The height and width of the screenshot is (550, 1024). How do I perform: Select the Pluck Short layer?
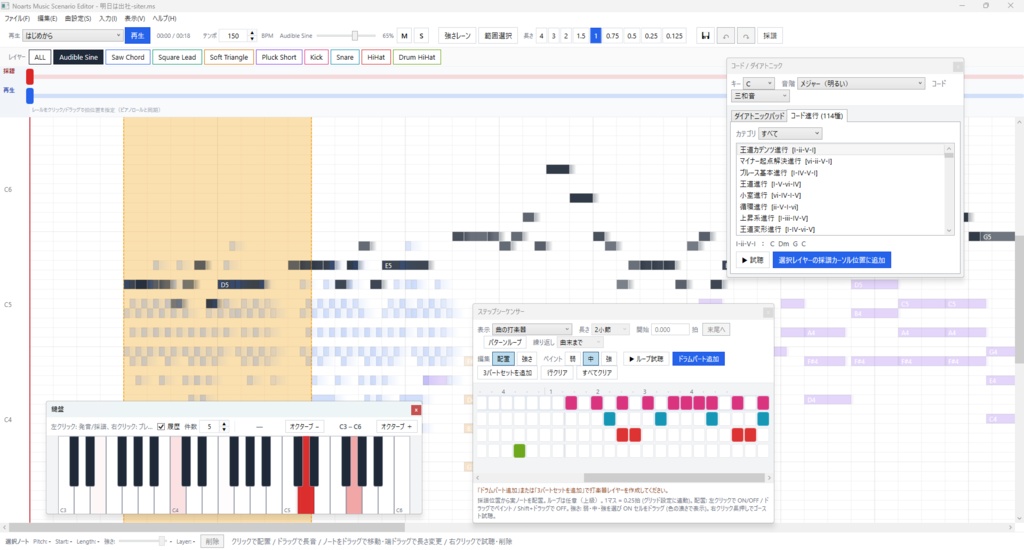(x=279, y=57)
